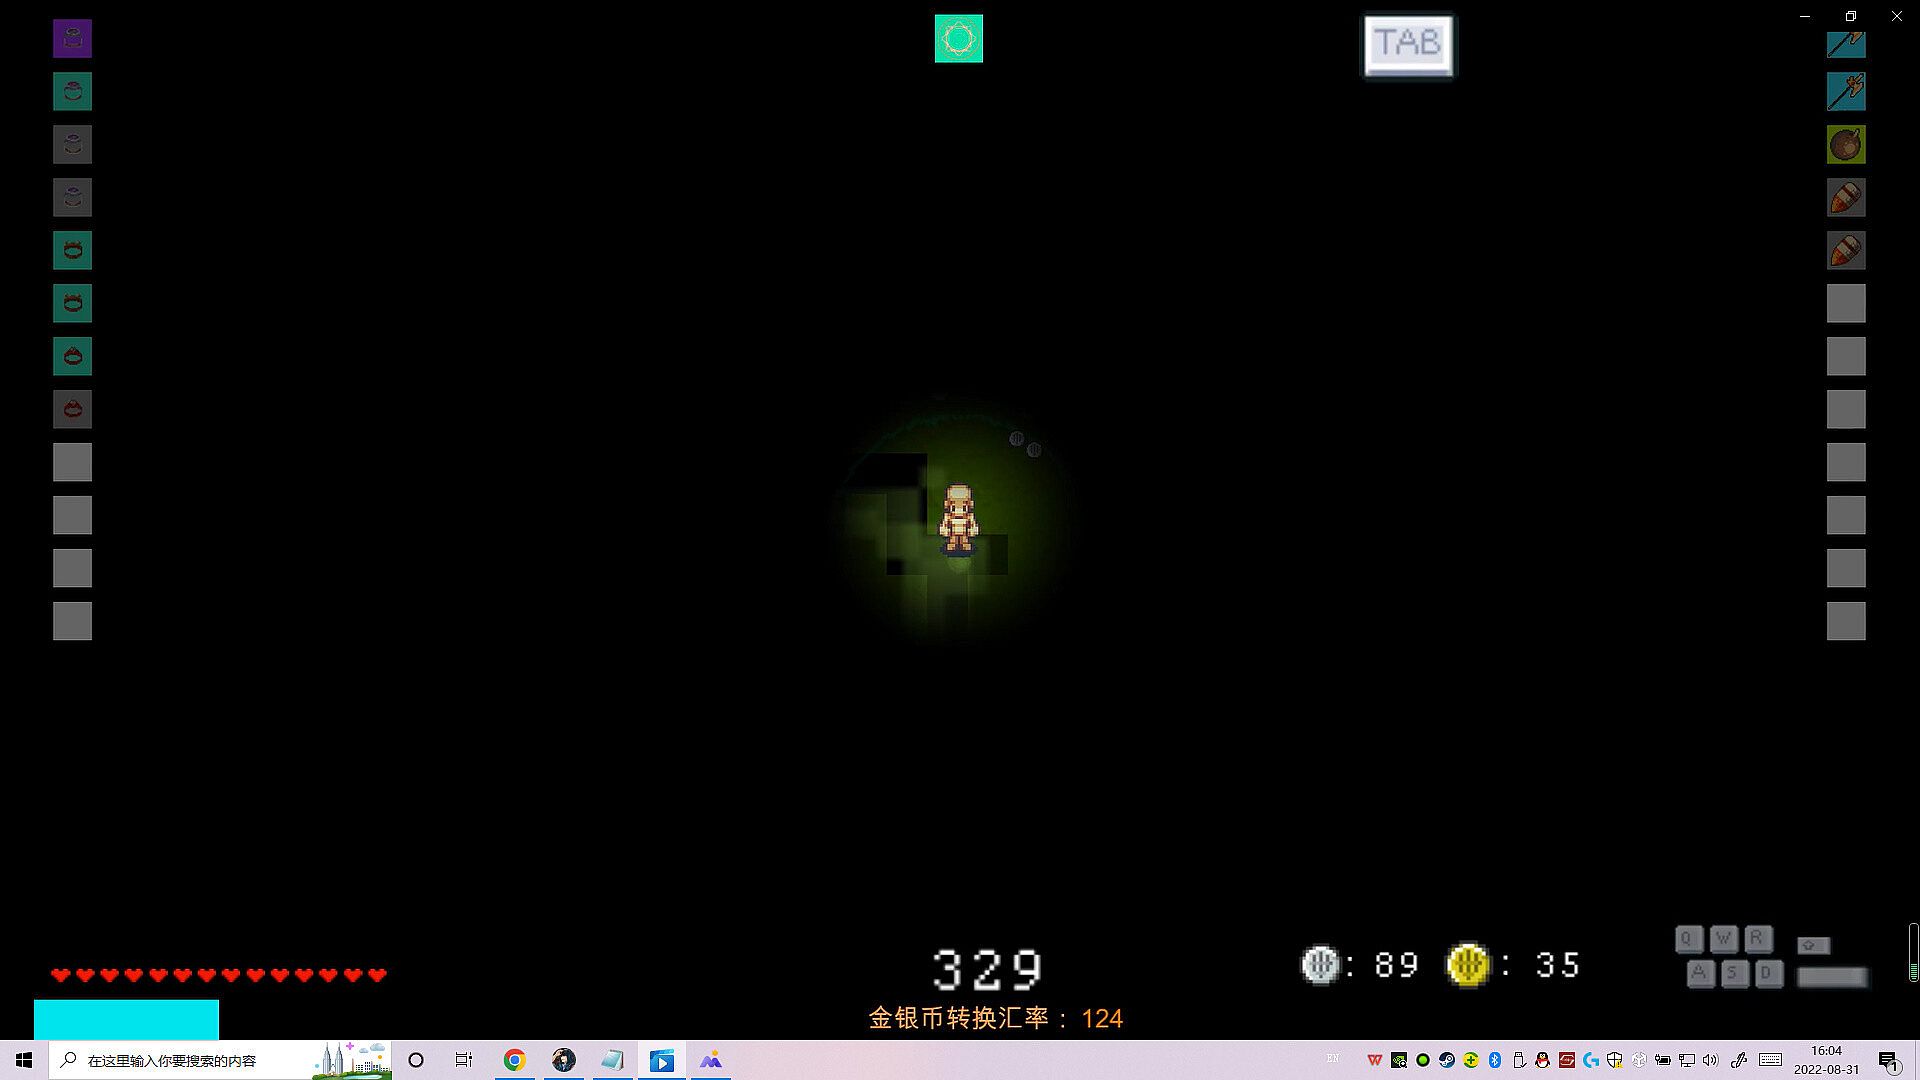Click the silver coin icon
Screen dimensions: 1920x1080
pyautogui.click(x=1320, y=964)
